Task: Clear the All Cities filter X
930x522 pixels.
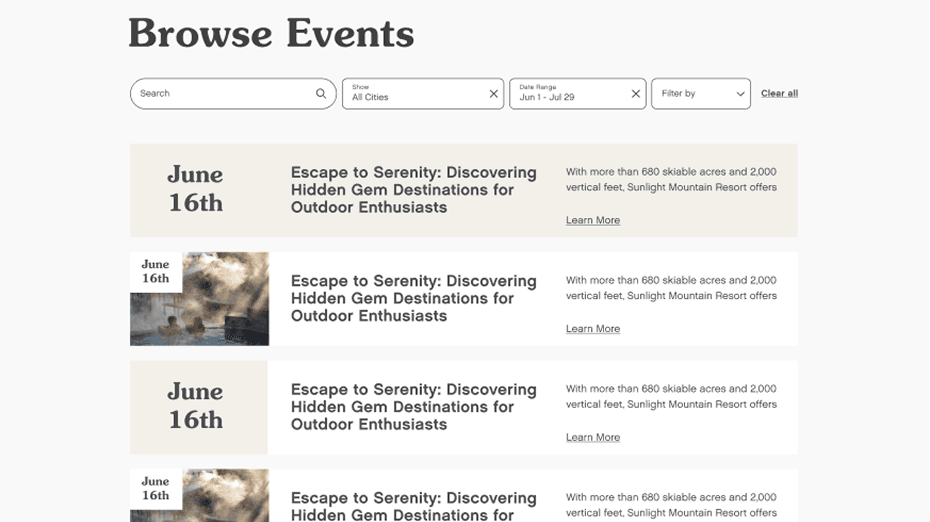Action: coord(493,94)
